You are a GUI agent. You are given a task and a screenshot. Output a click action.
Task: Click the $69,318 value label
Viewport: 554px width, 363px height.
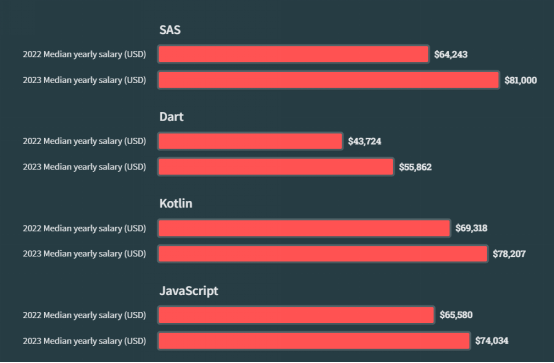click(471, 228)
